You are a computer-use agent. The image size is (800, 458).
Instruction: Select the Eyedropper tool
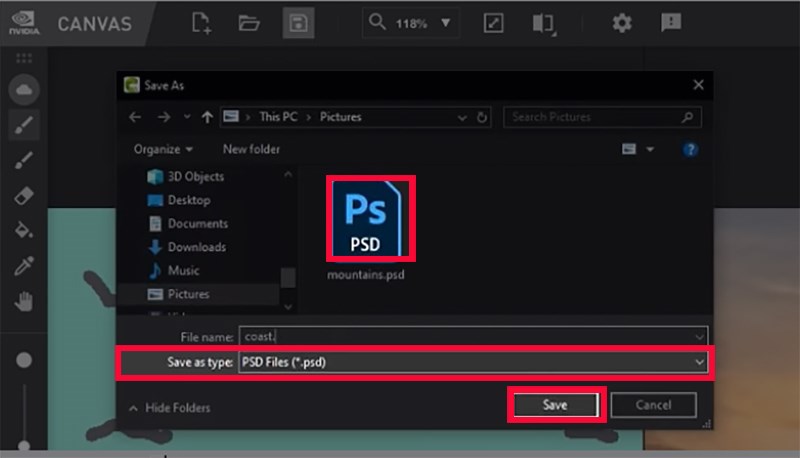[x=24, y=266]
